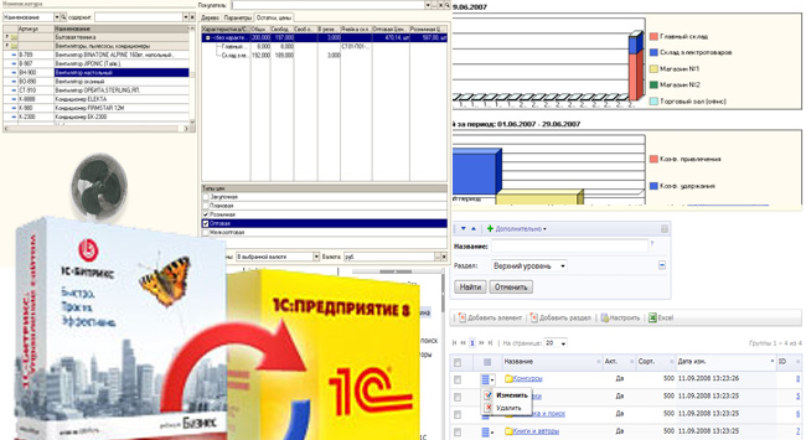
Task: Click the Изменить edit icon in context menu
Action: pyautogui.click(x=488, y=395)
